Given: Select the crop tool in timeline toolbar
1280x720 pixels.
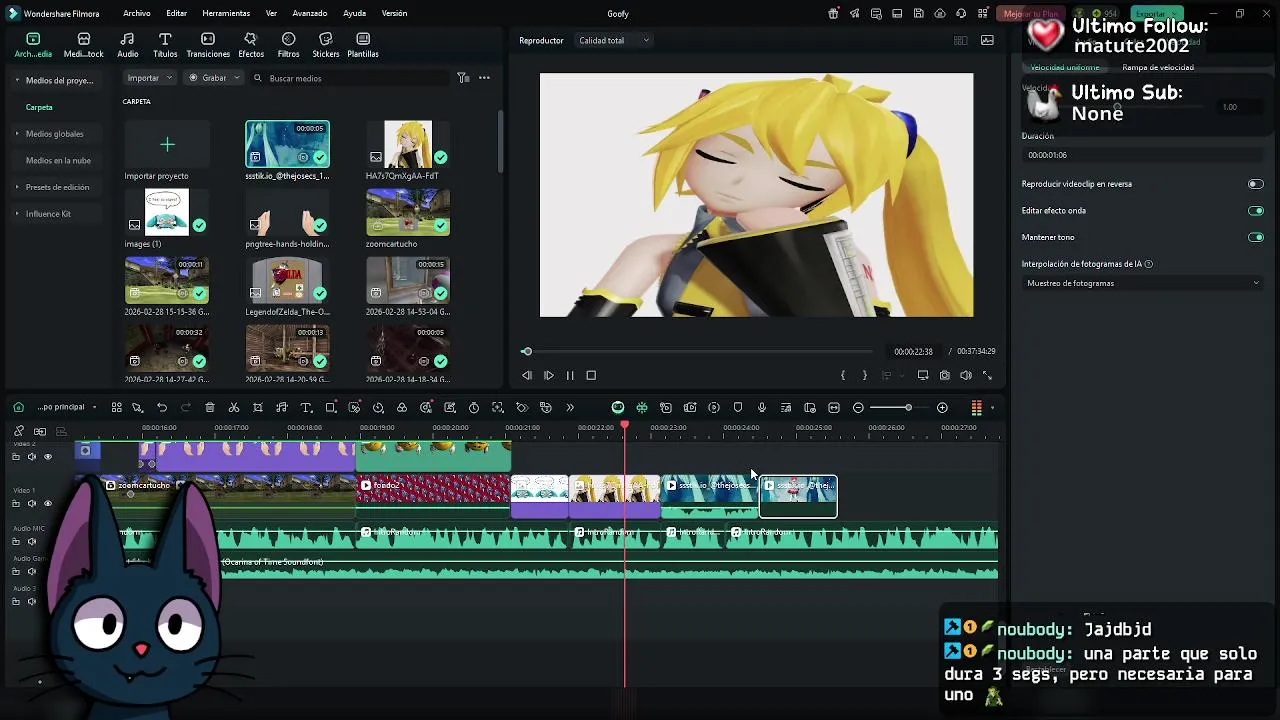Looking at the screenshot, I should click(258, 408).
